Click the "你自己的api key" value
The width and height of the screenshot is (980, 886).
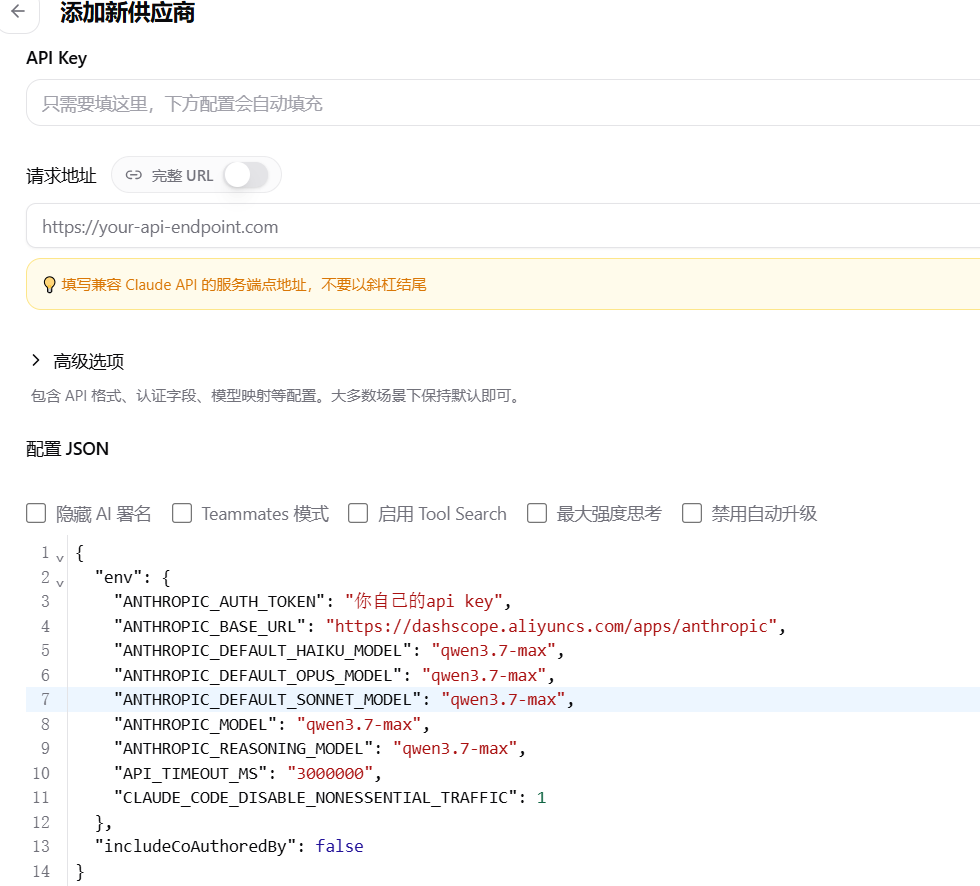pyautogui.click(x=424, y=602)
